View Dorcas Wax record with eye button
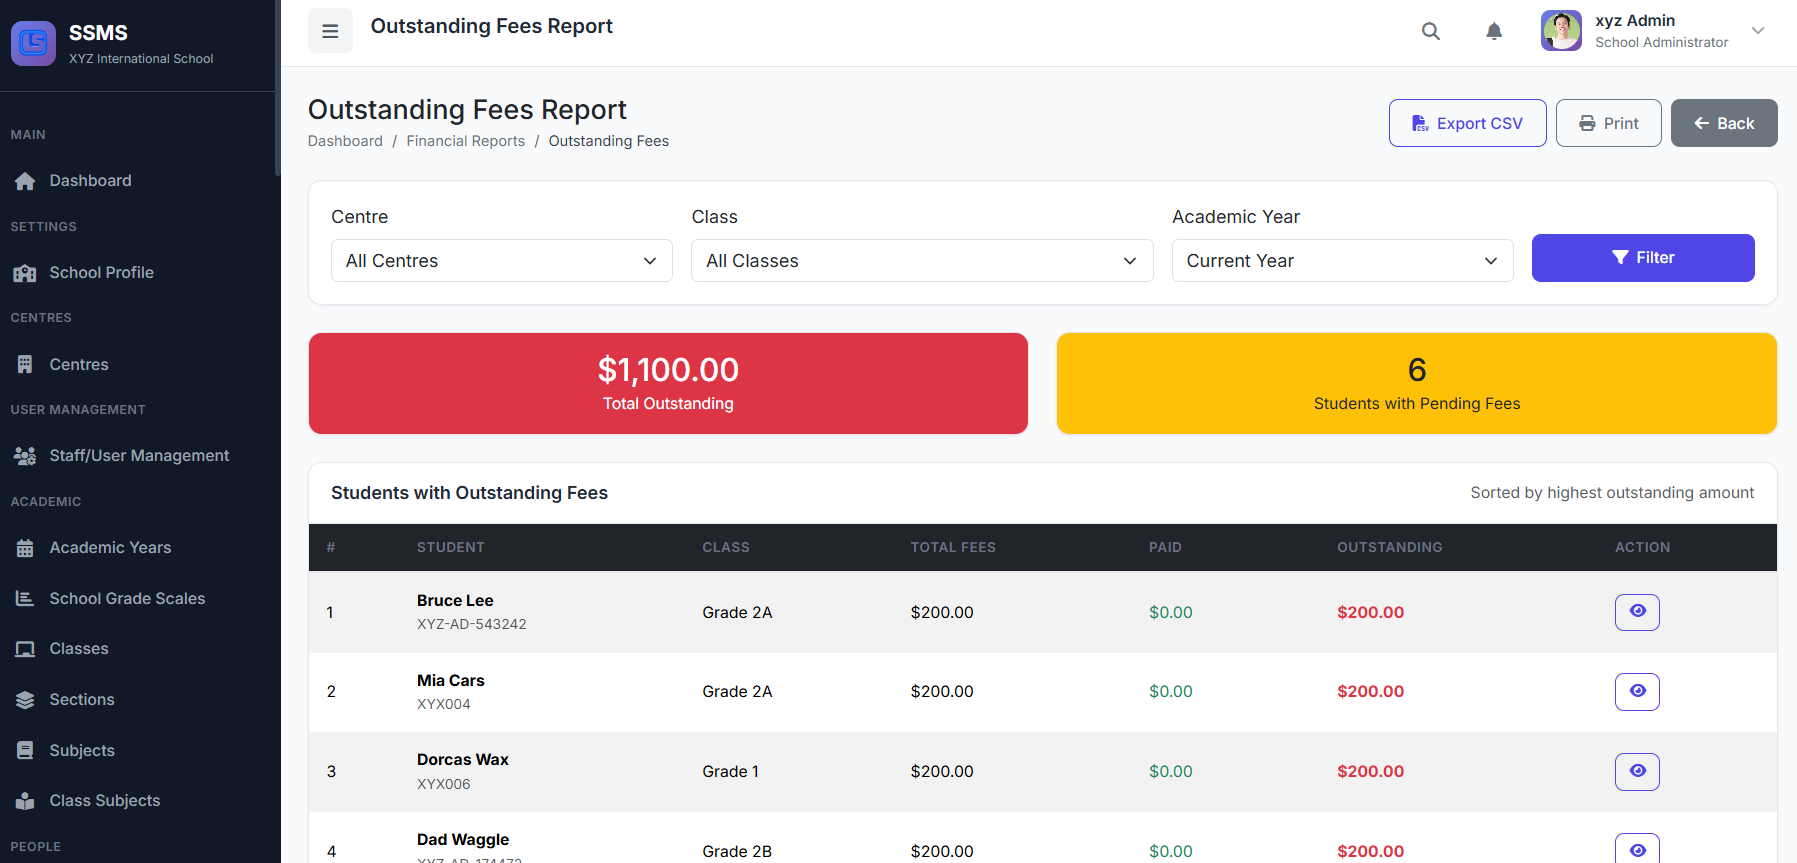 pos(1637,772)
